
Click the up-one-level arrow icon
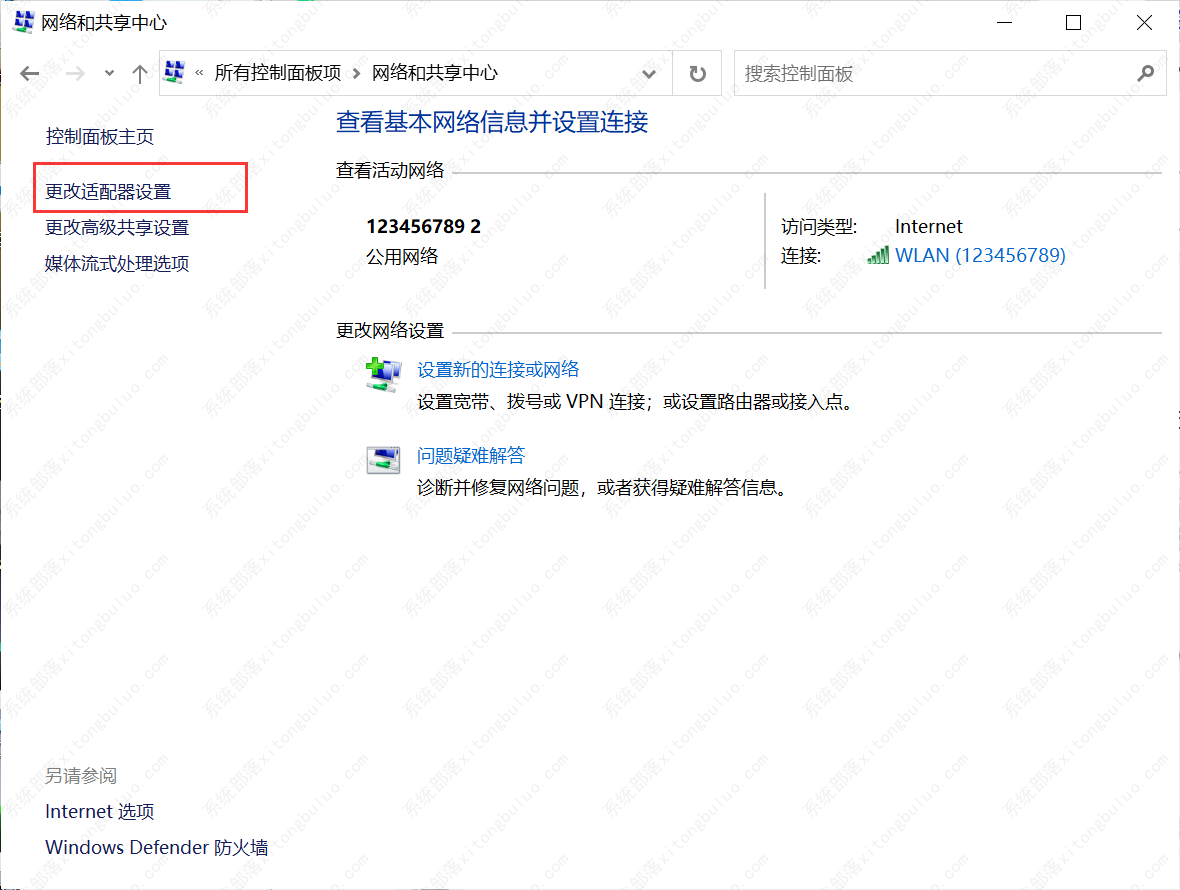coord(140,72)
